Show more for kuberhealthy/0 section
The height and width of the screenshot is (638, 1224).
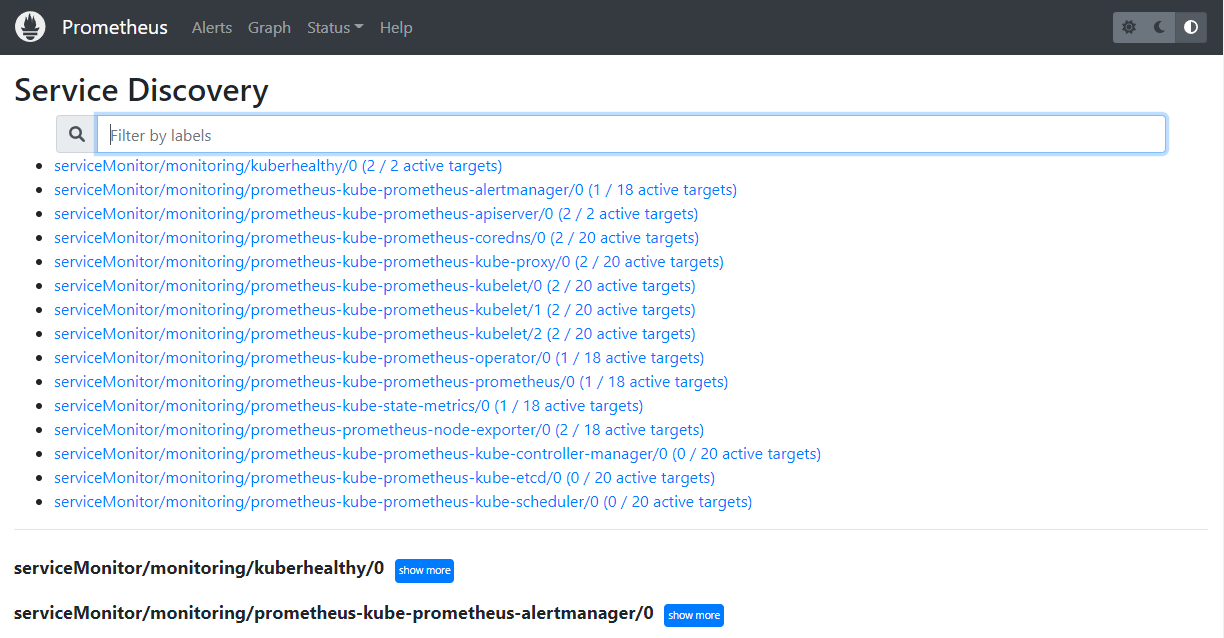[x=424, y=570]
